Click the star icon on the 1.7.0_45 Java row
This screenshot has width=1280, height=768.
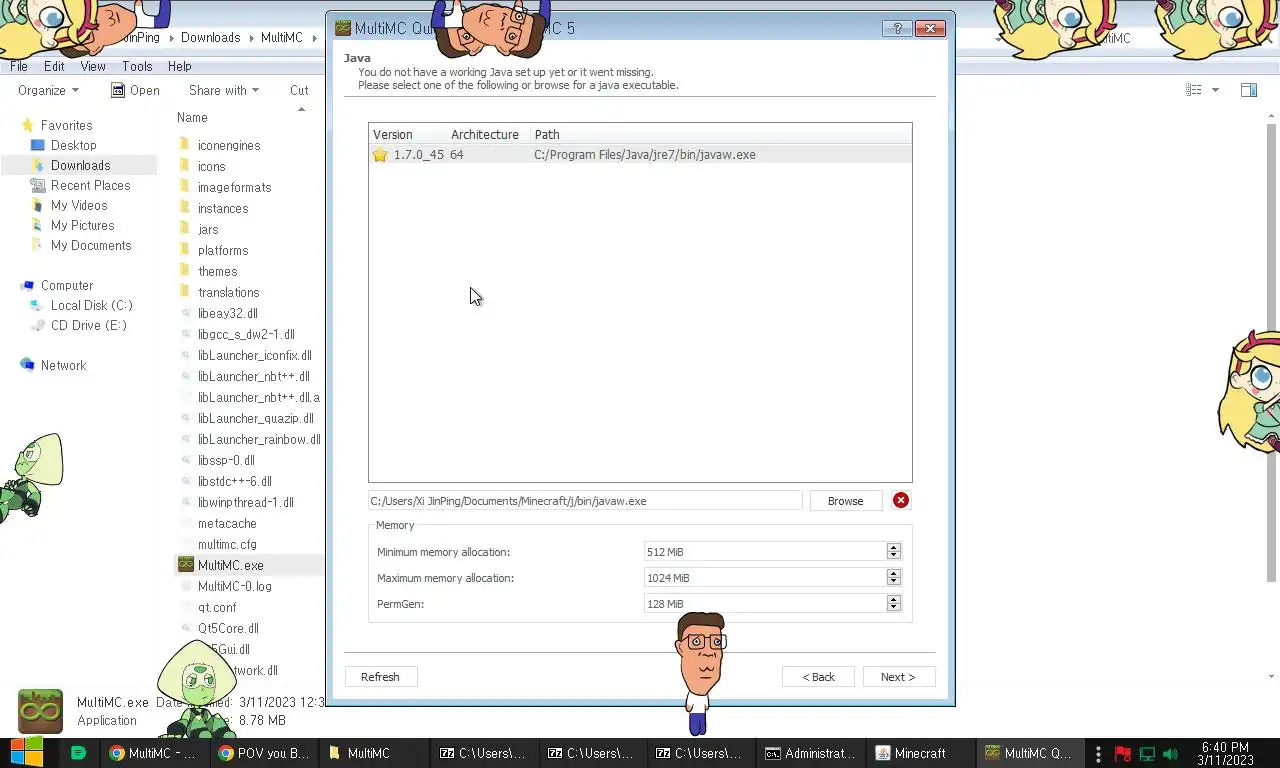tap(380, 155)
